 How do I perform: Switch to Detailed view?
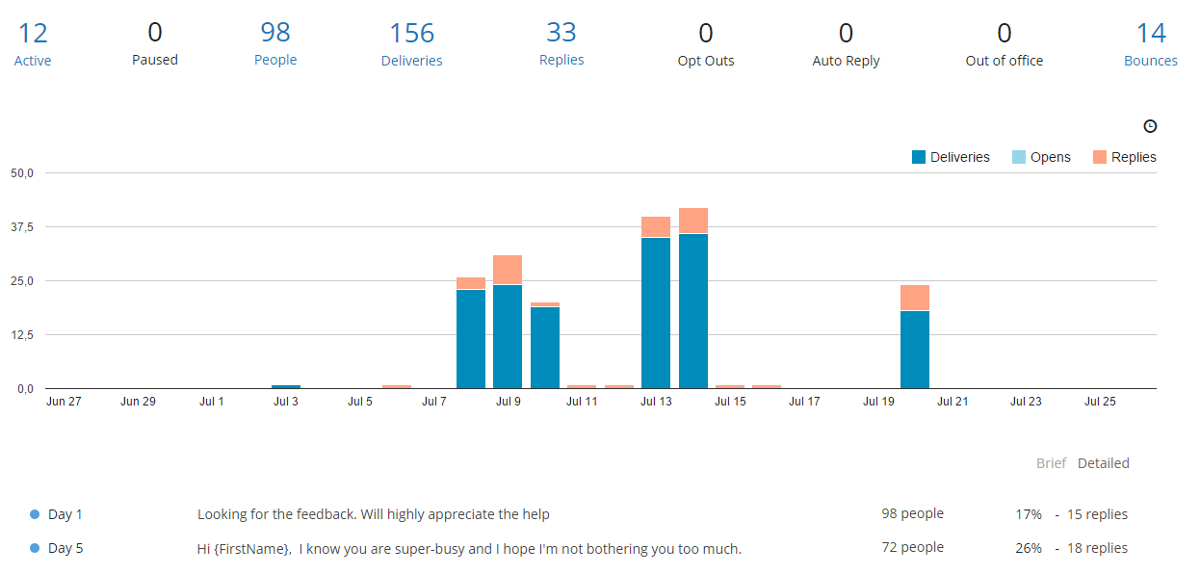[x=1103, y=463]
